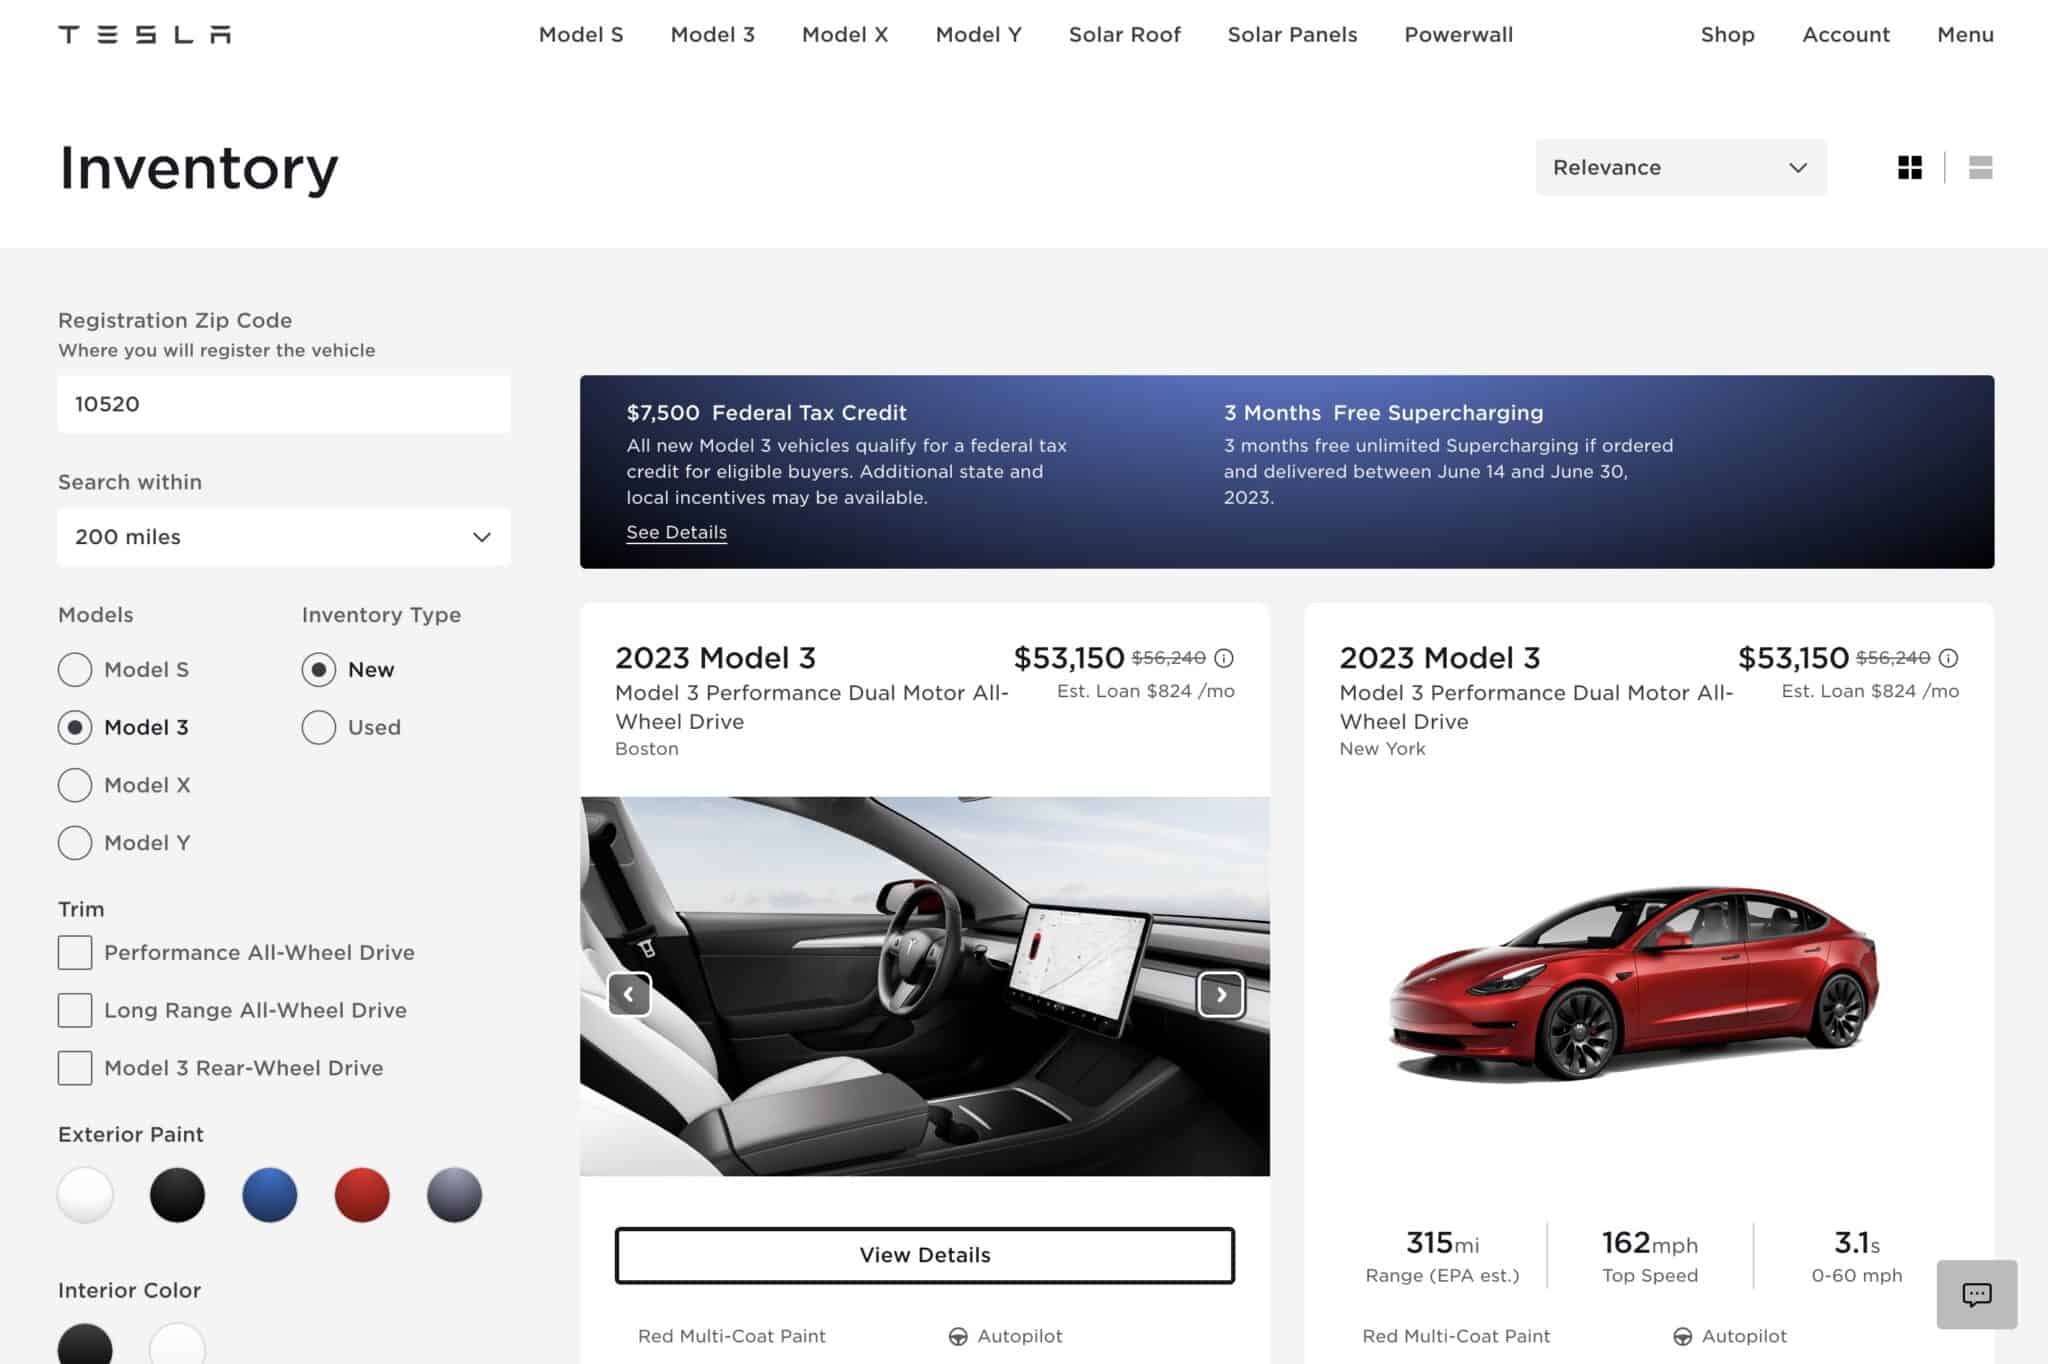Viewport: 2048px width, 1364px height.
Task: Switch to grid view layout
Action: coord(1910,167)
